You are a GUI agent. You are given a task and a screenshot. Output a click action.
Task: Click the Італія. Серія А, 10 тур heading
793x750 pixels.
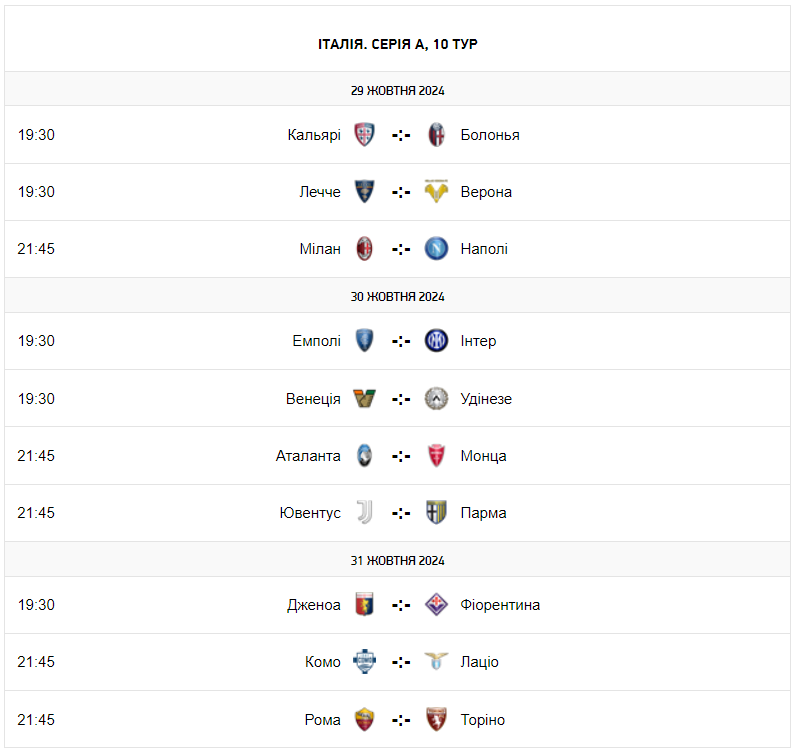coord(397,44)
